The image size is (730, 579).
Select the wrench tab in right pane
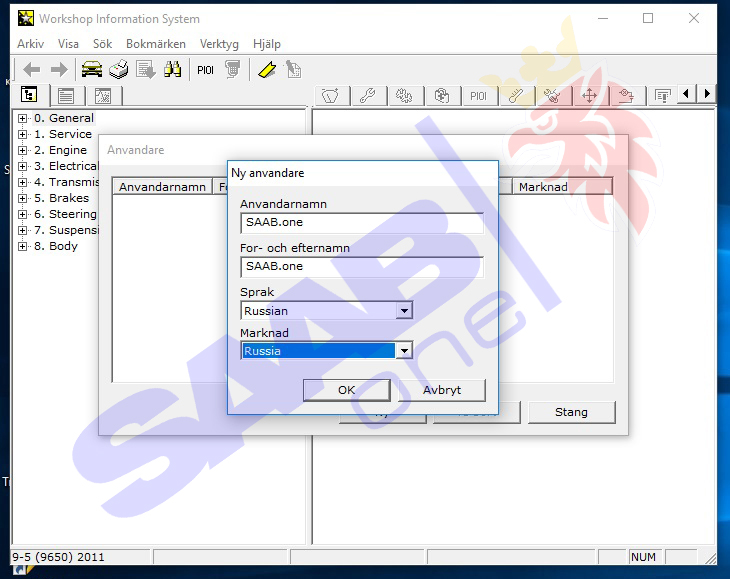coord(367,96)
